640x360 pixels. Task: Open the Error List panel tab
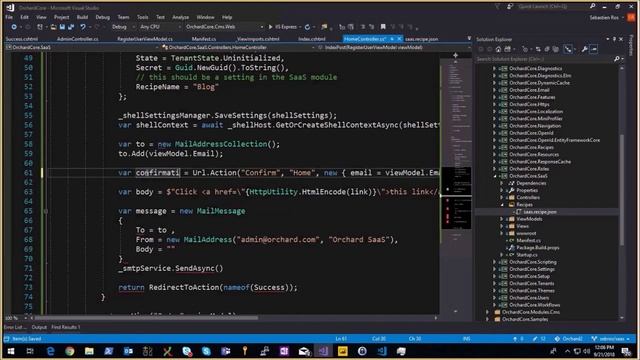[14, 327]
